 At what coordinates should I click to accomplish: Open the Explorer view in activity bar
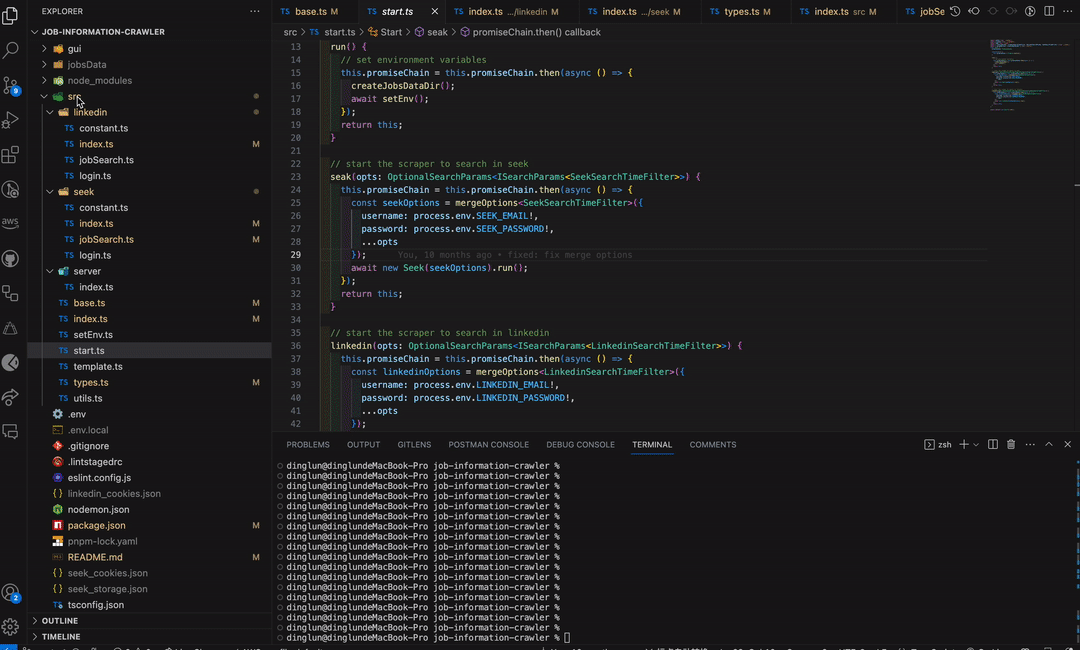click(10, 15)
